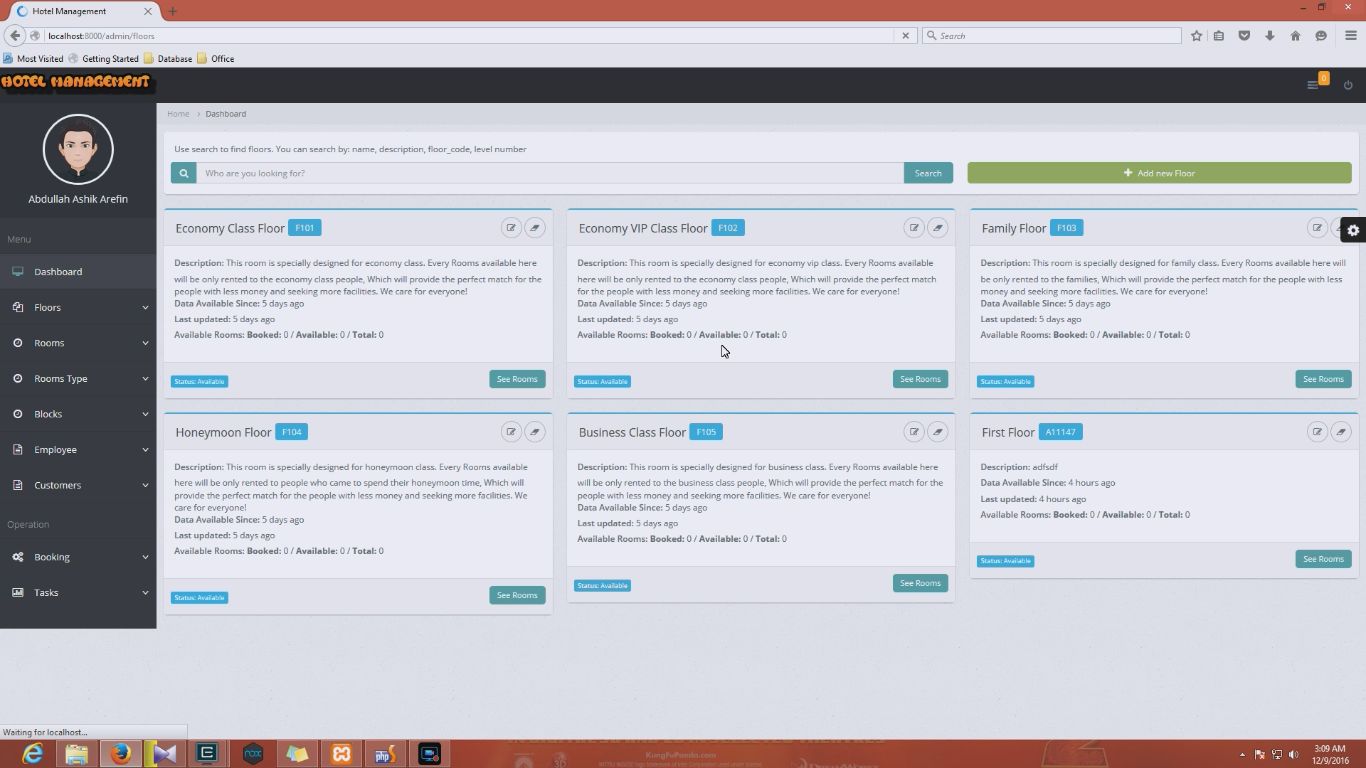Expand the Tasks sidebar menu chevron
This screenshot has width=1366, height=768.
click(x=145, y=593)
